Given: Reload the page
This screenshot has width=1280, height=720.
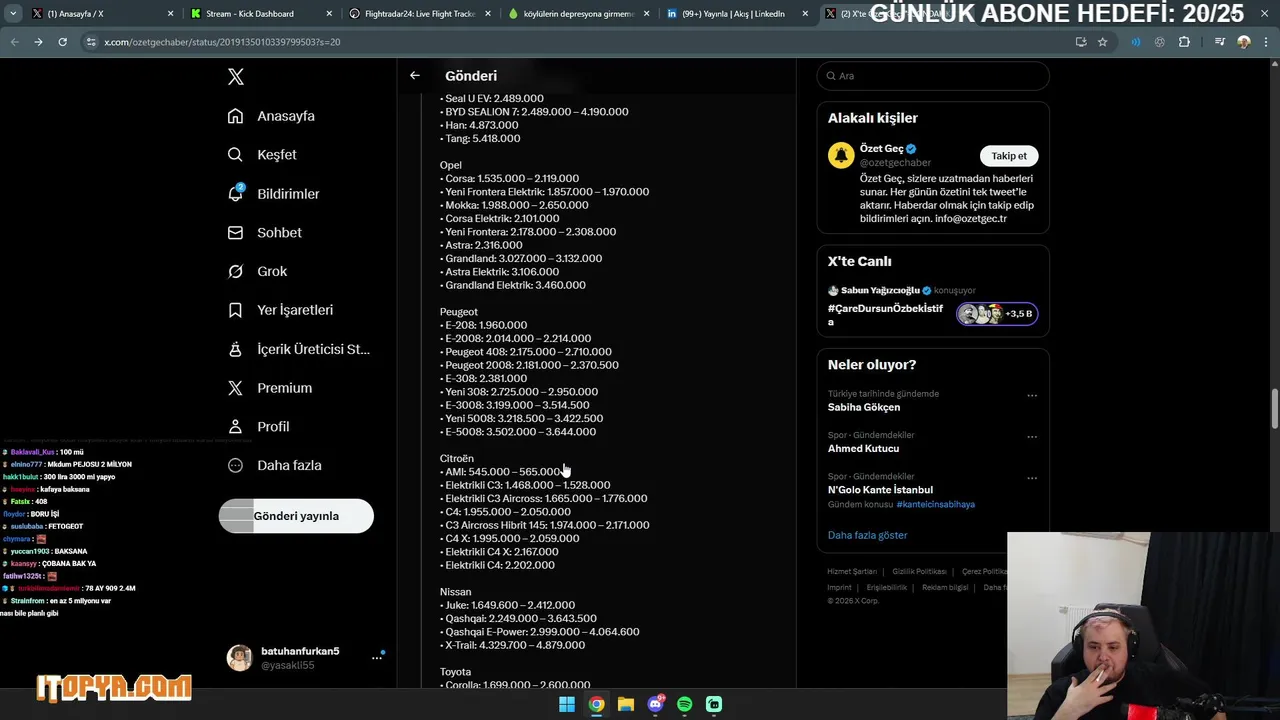Looking at the screenshot, I should (62, 42).
